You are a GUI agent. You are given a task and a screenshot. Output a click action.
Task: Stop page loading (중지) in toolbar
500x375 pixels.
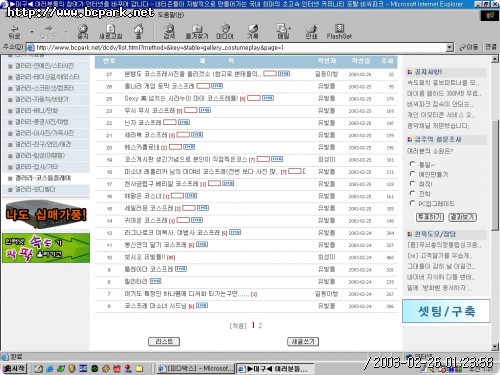pyautogui.click(x=83, y=32)
